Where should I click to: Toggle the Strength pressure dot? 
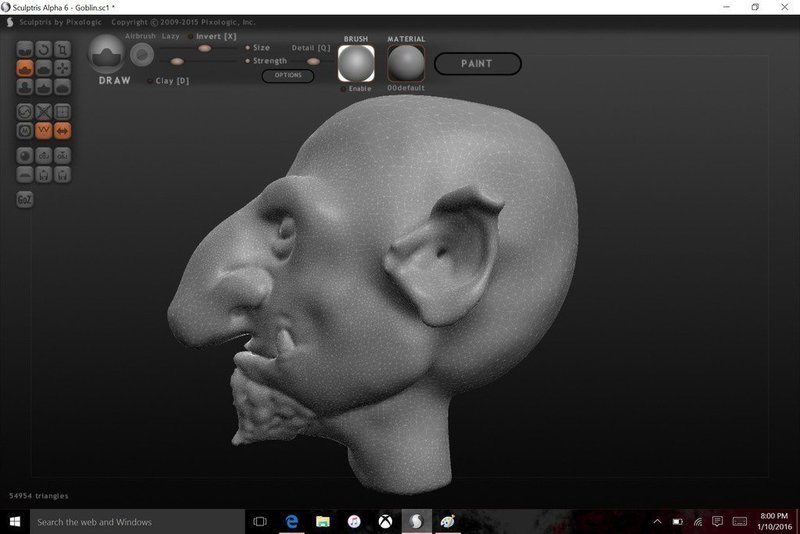[x=247, y=61]
